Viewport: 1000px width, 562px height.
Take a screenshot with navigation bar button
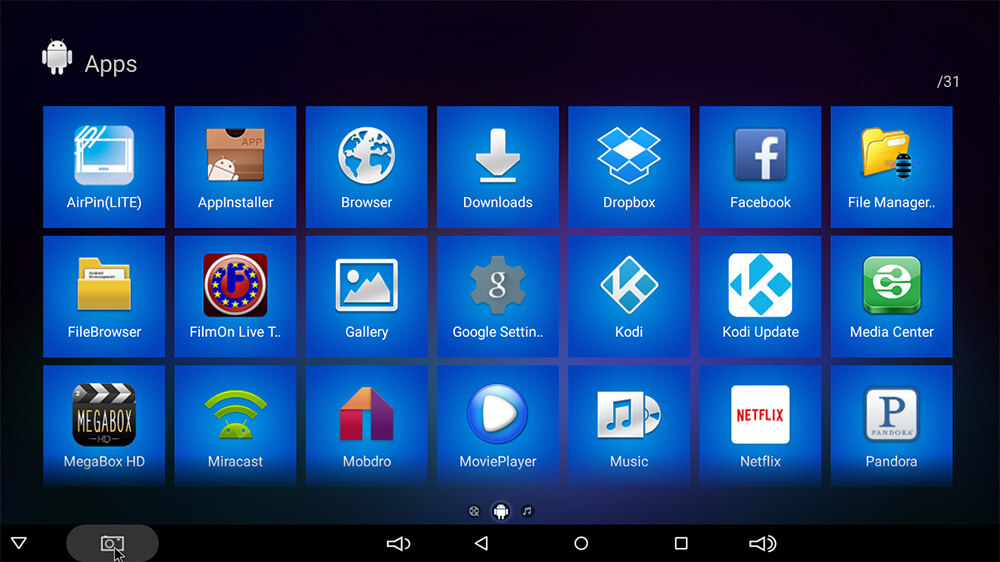(112, 544)
